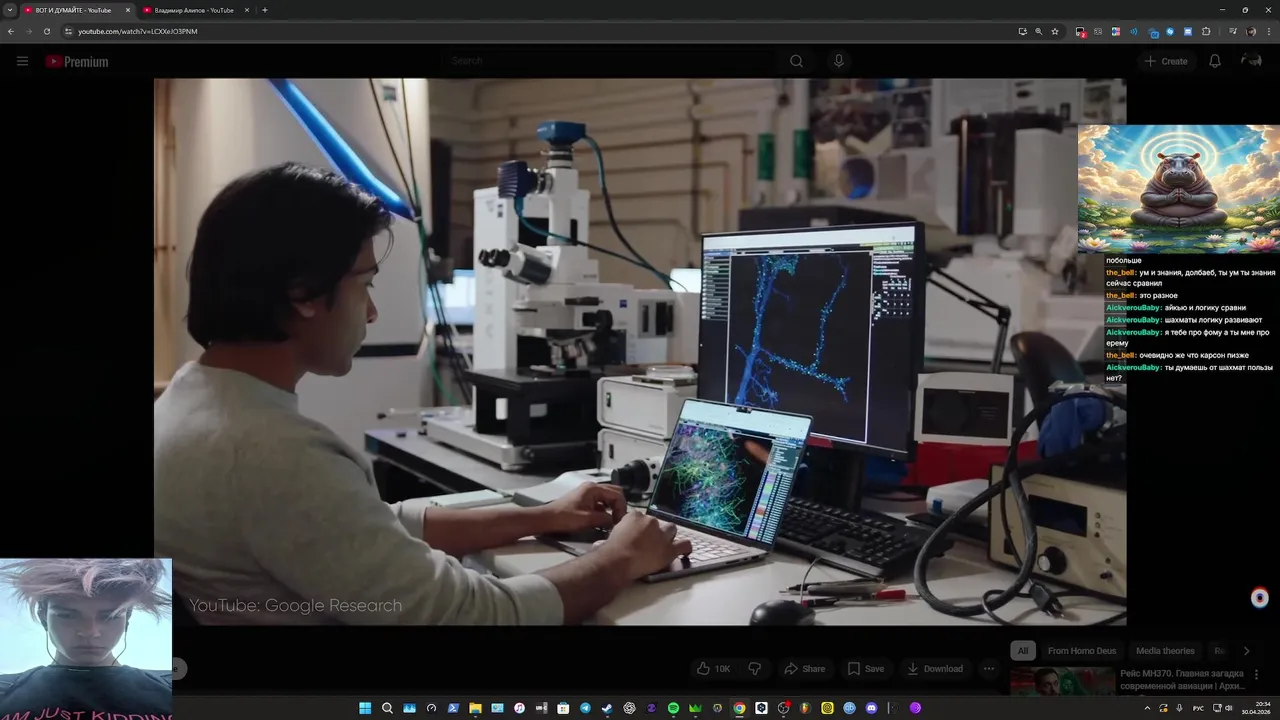The width and height of the screenshot is (1280, 720).
Task: Go to the YouTube Premium home logo
Action: (x=77, y=62)
